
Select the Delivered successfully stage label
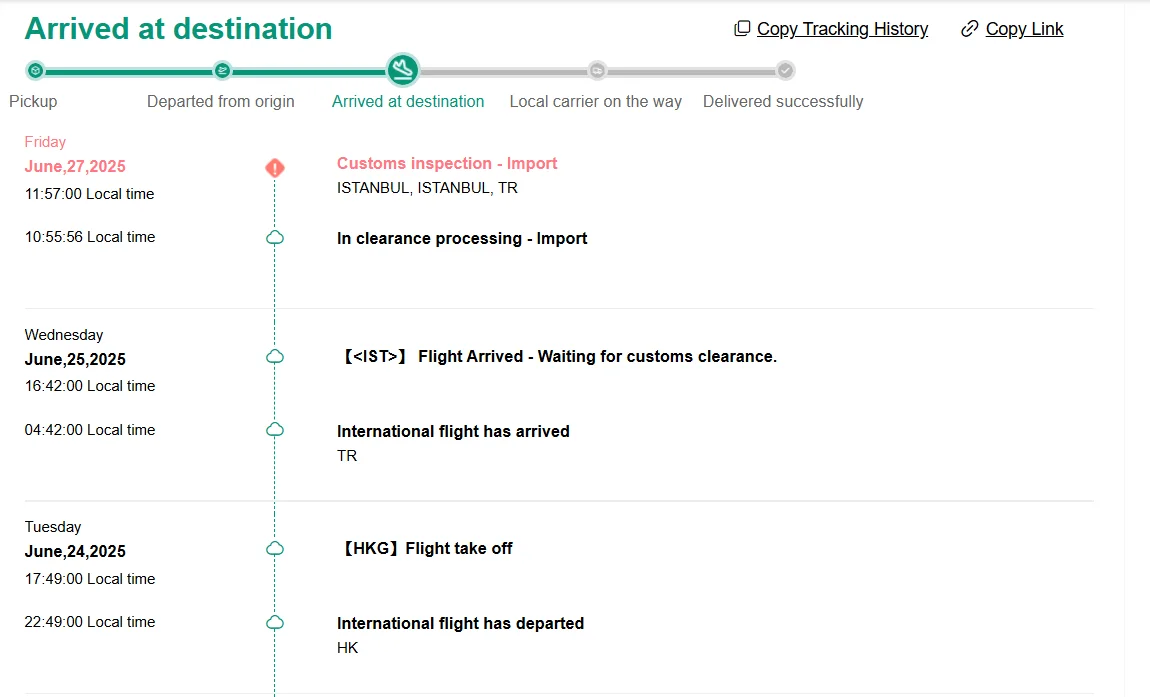pos(783,101)
